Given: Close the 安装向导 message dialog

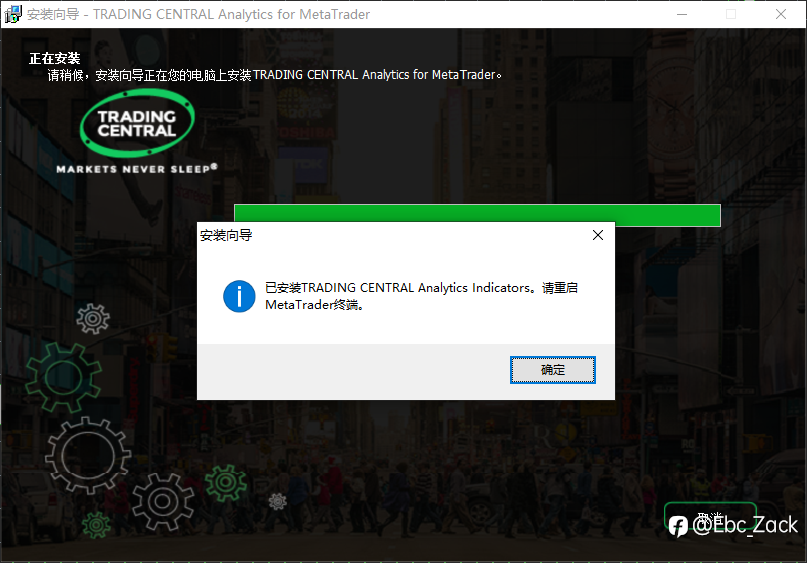Looking at the screenshot, I should click(598, 235).
